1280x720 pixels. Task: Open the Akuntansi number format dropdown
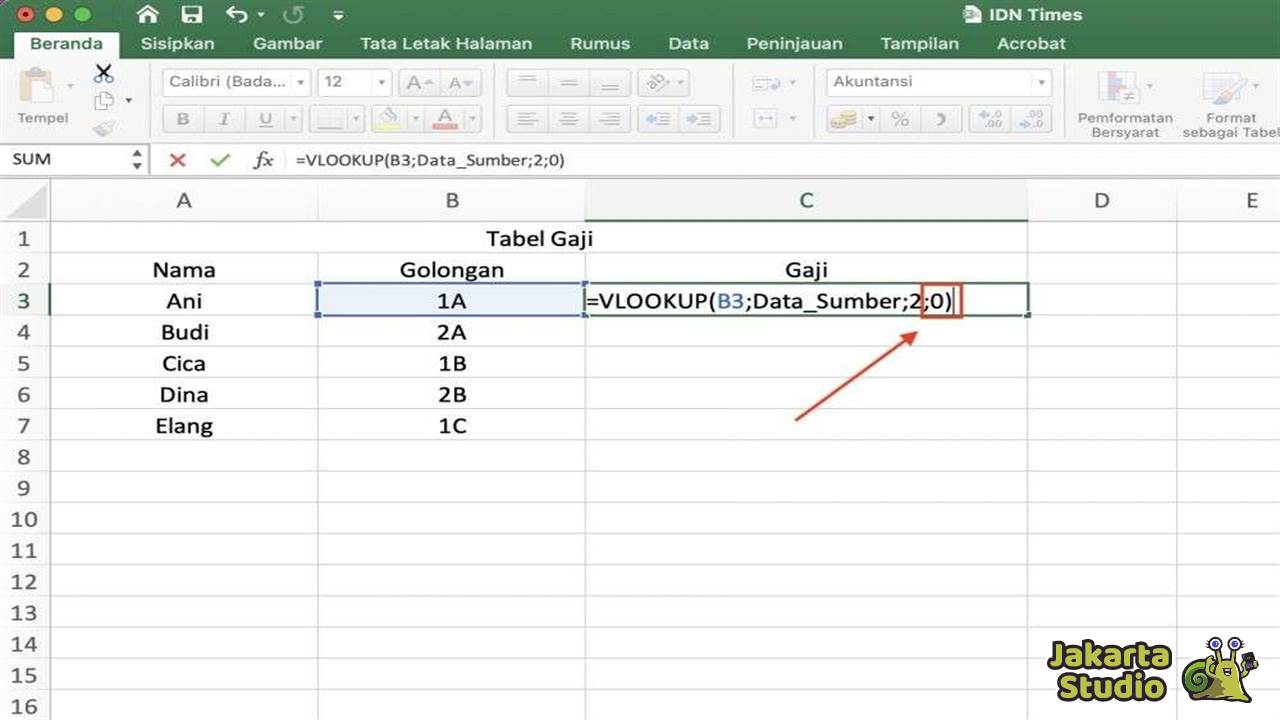click(1042, 82)
